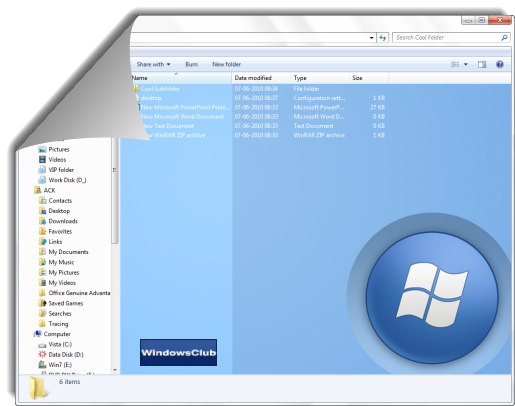Click the My Music folder icon
Viewport: 515px width, 406px height.
coord(42,262)
